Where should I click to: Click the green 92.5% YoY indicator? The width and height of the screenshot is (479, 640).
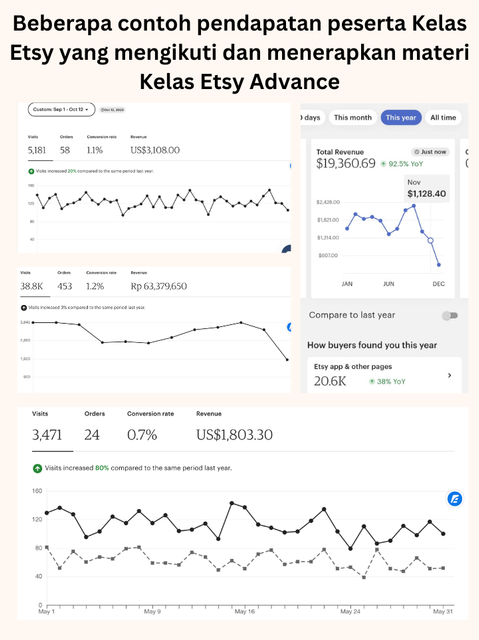click(402, 164)
